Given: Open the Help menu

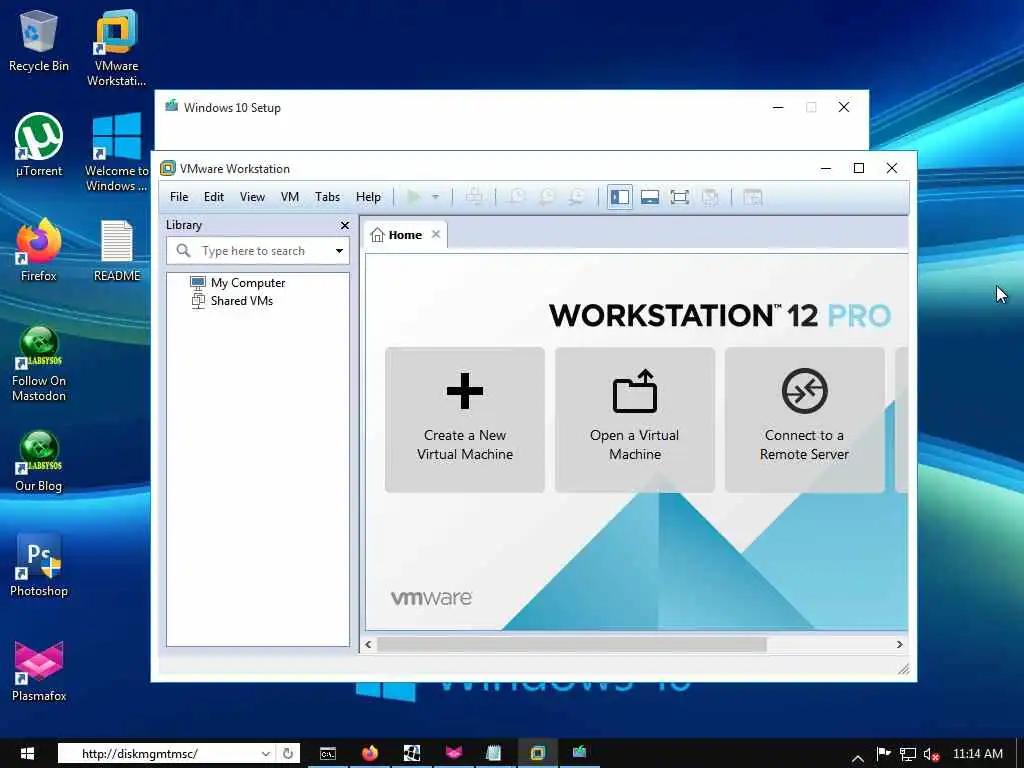Looking at the screenshot, I should coord(368,197).
